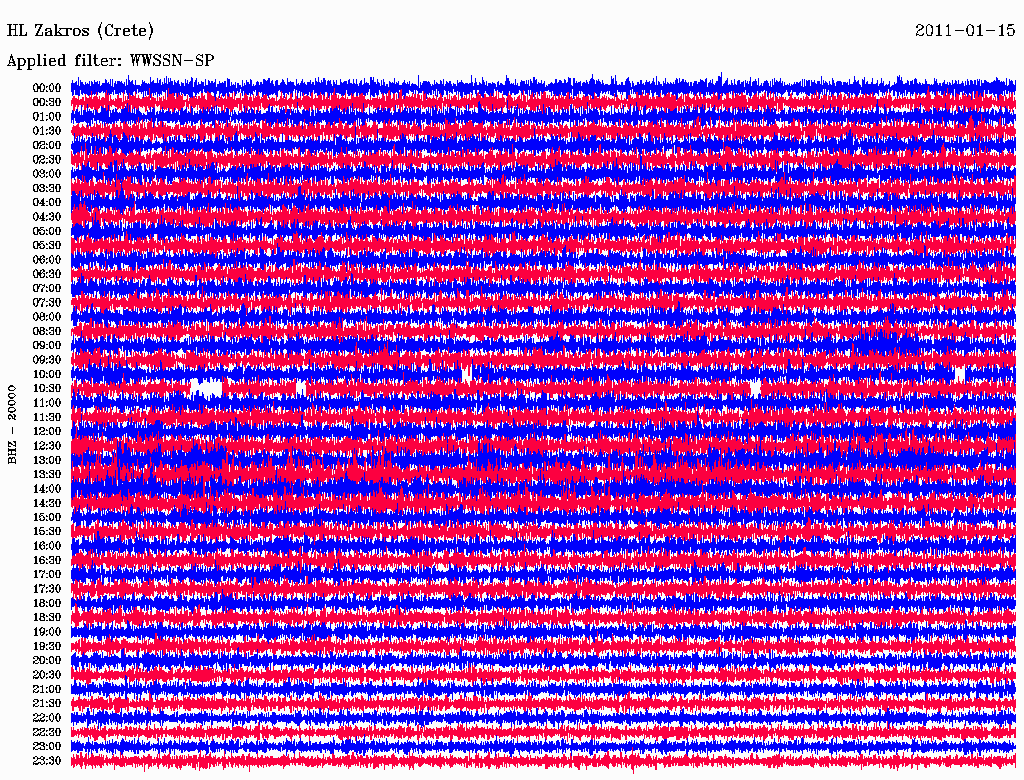Image resolution: width=1024 pixels, height=780 pixels.
Task: Select the 10:00 time label
Action: click(x=47, y=374)
